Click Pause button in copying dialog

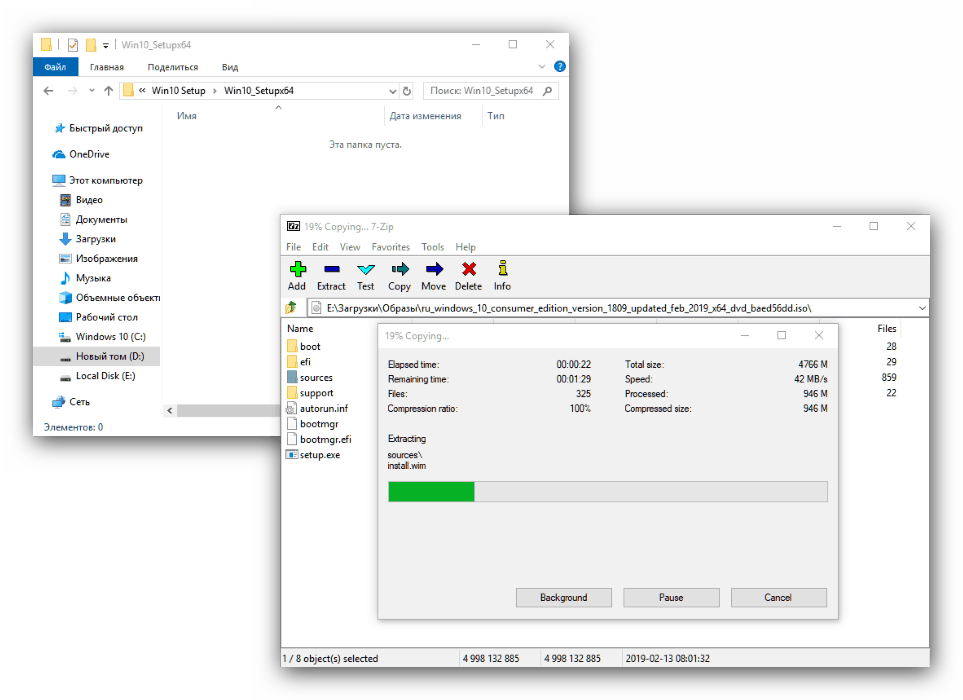(x=671, y=597)
